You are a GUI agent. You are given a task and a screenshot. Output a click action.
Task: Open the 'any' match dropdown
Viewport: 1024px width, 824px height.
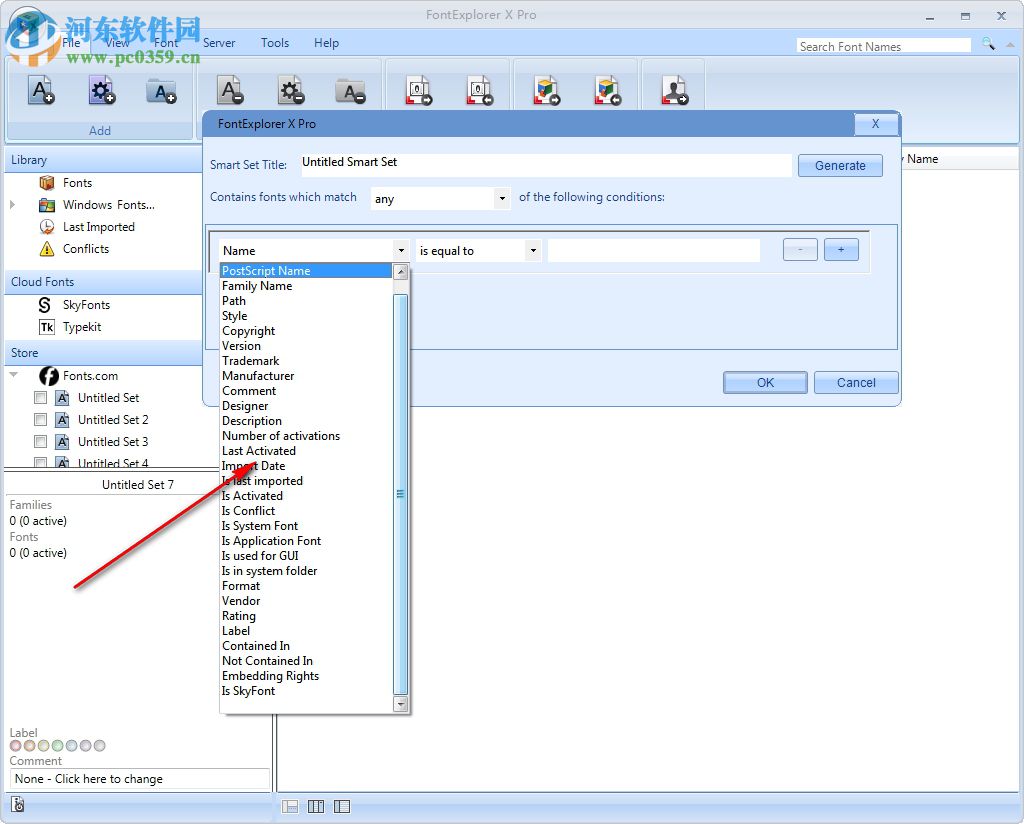click(502, 198)
